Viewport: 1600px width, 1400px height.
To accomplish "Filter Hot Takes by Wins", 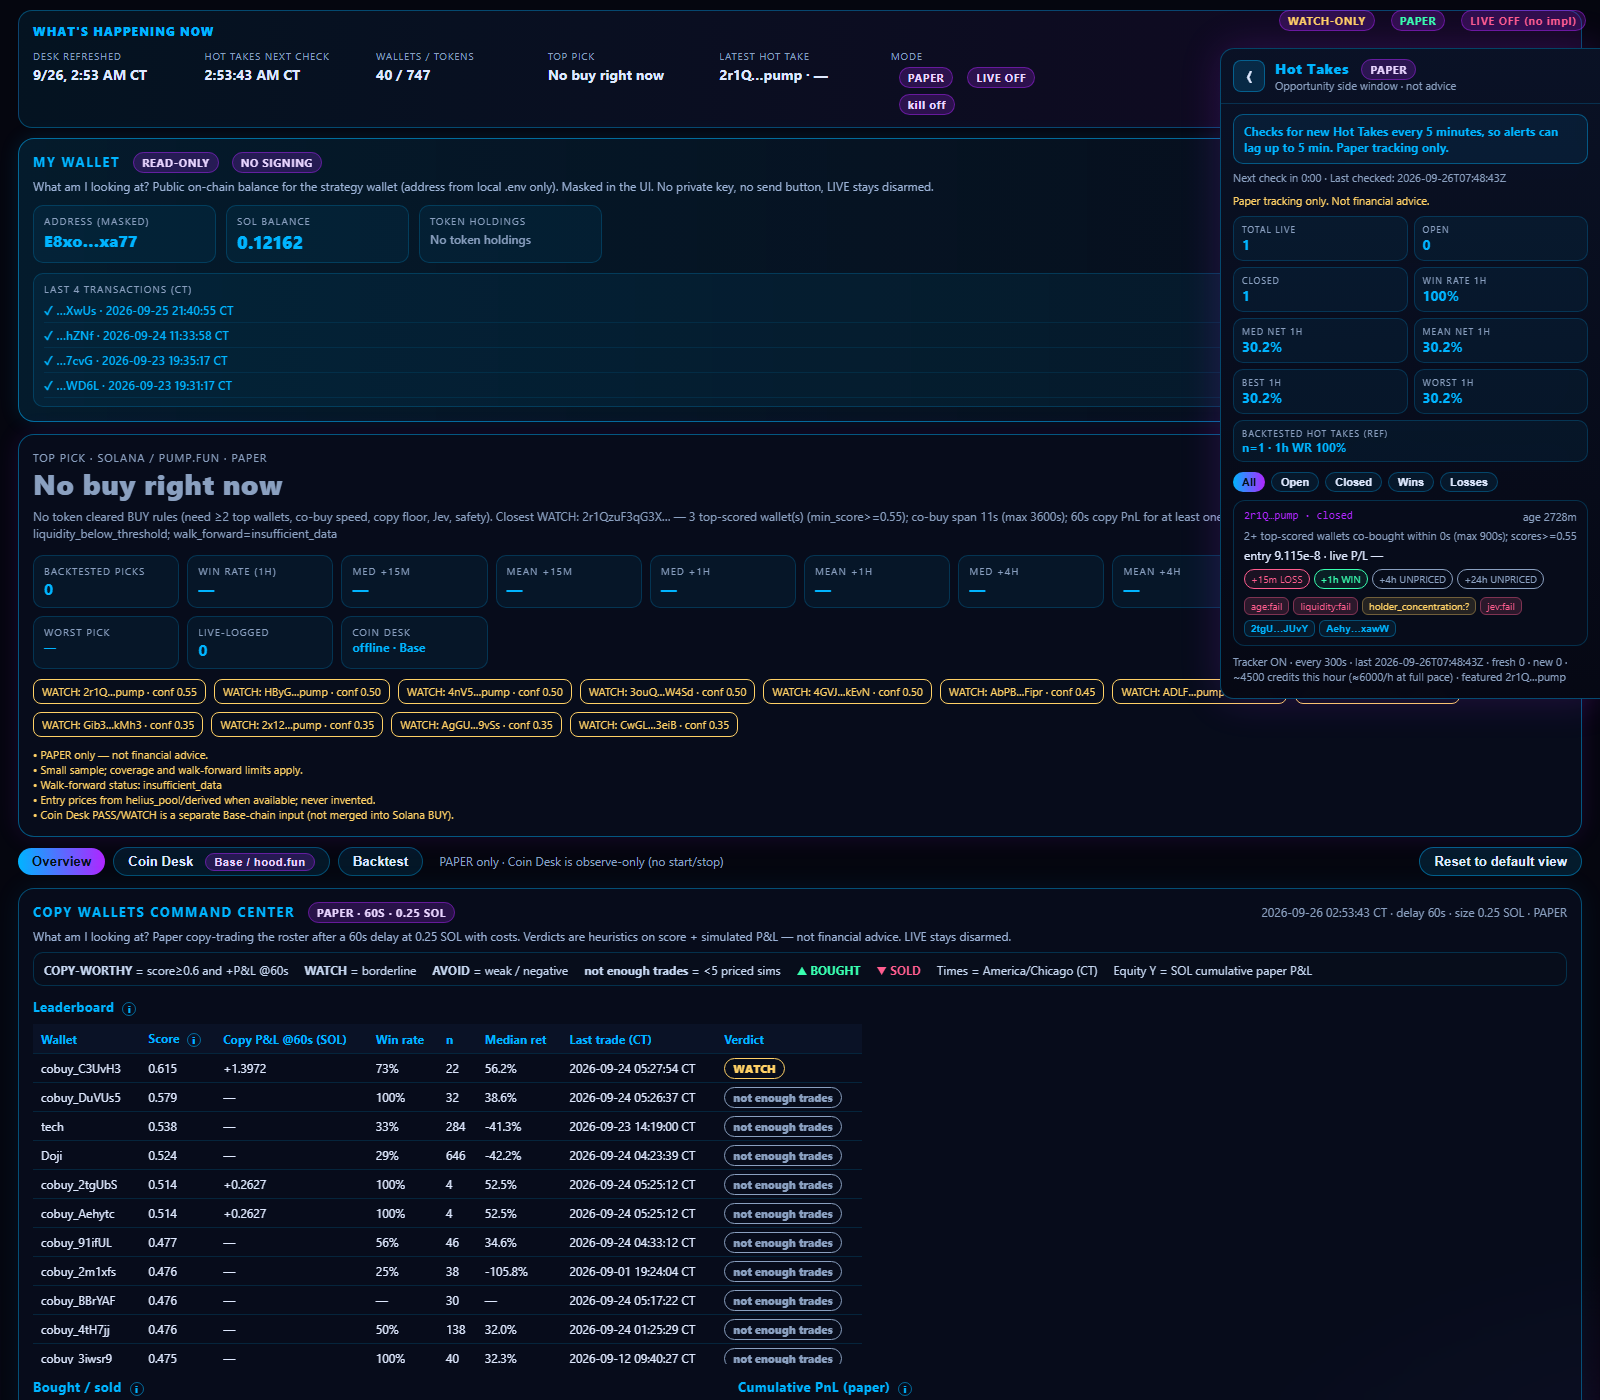I will [1411, 482].
